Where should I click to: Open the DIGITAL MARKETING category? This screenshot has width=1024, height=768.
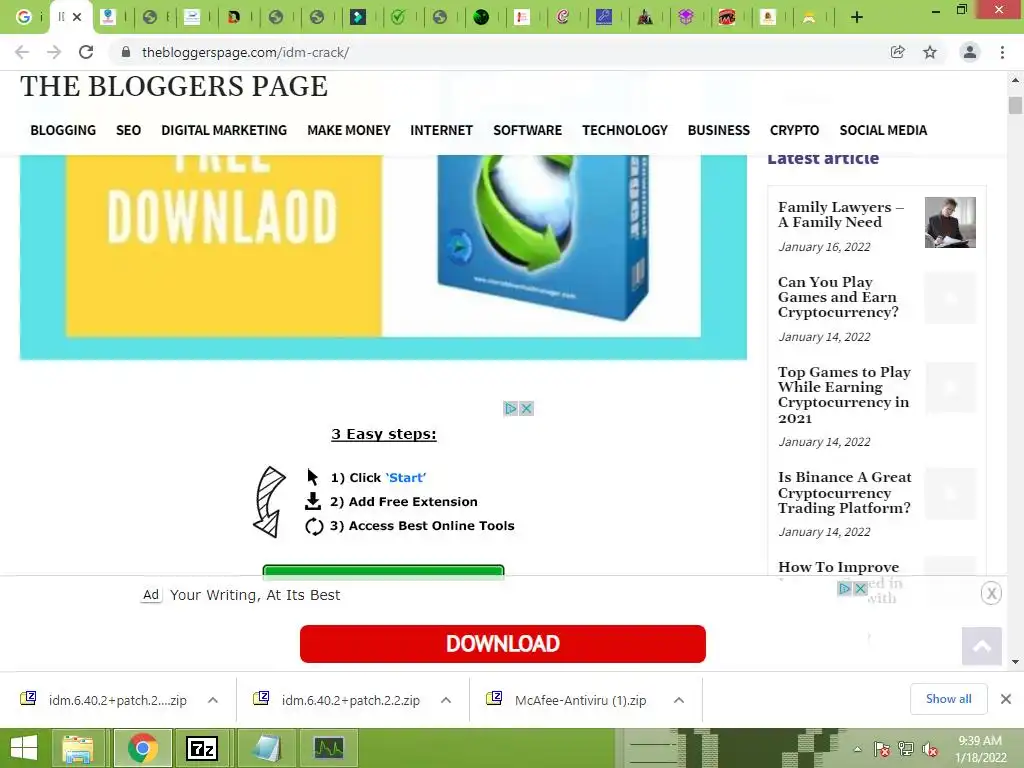(224, 130)
